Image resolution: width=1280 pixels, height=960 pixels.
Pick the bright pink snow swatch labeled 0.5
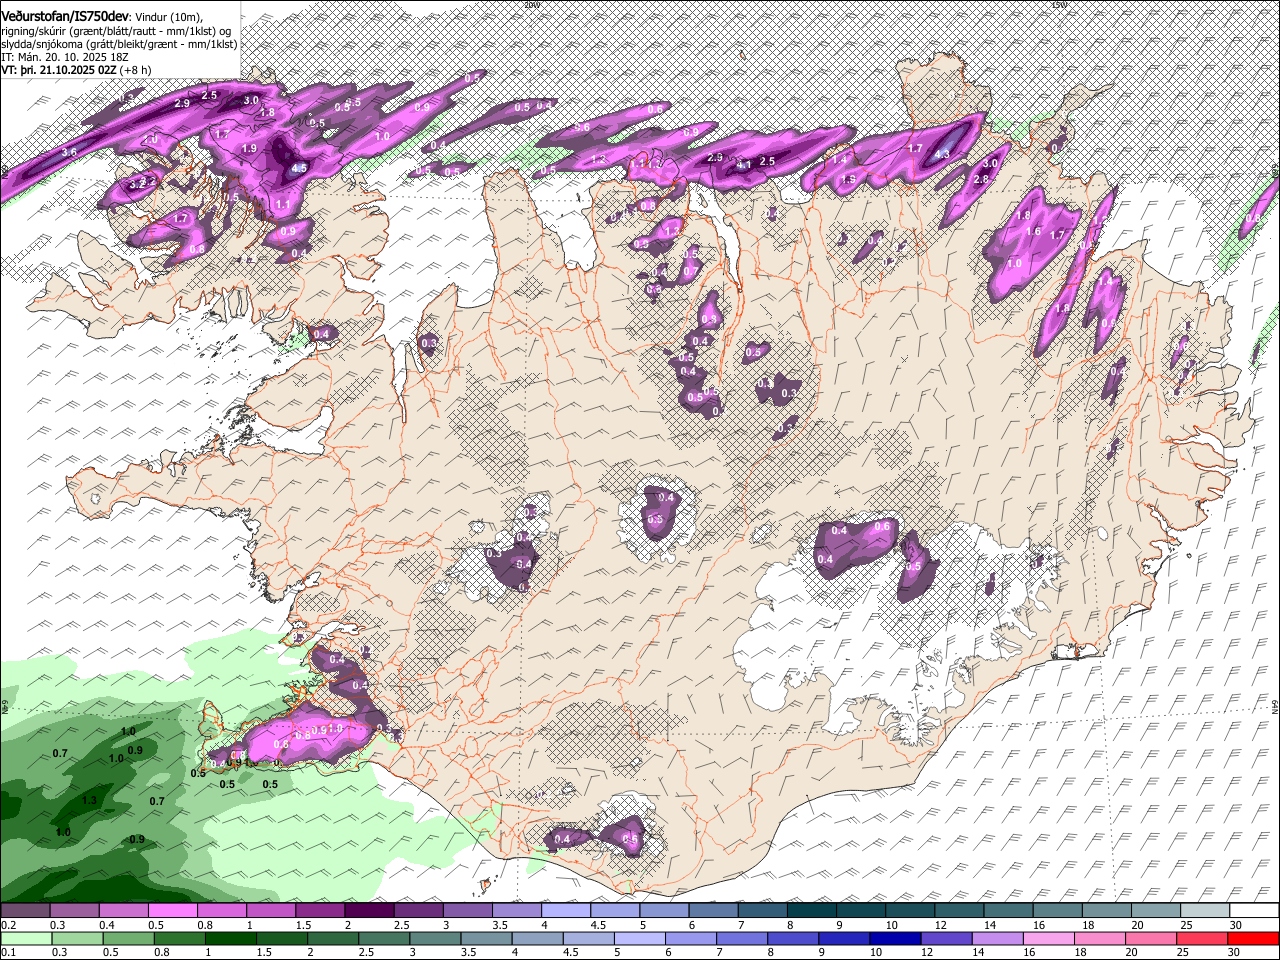point(172,910)
